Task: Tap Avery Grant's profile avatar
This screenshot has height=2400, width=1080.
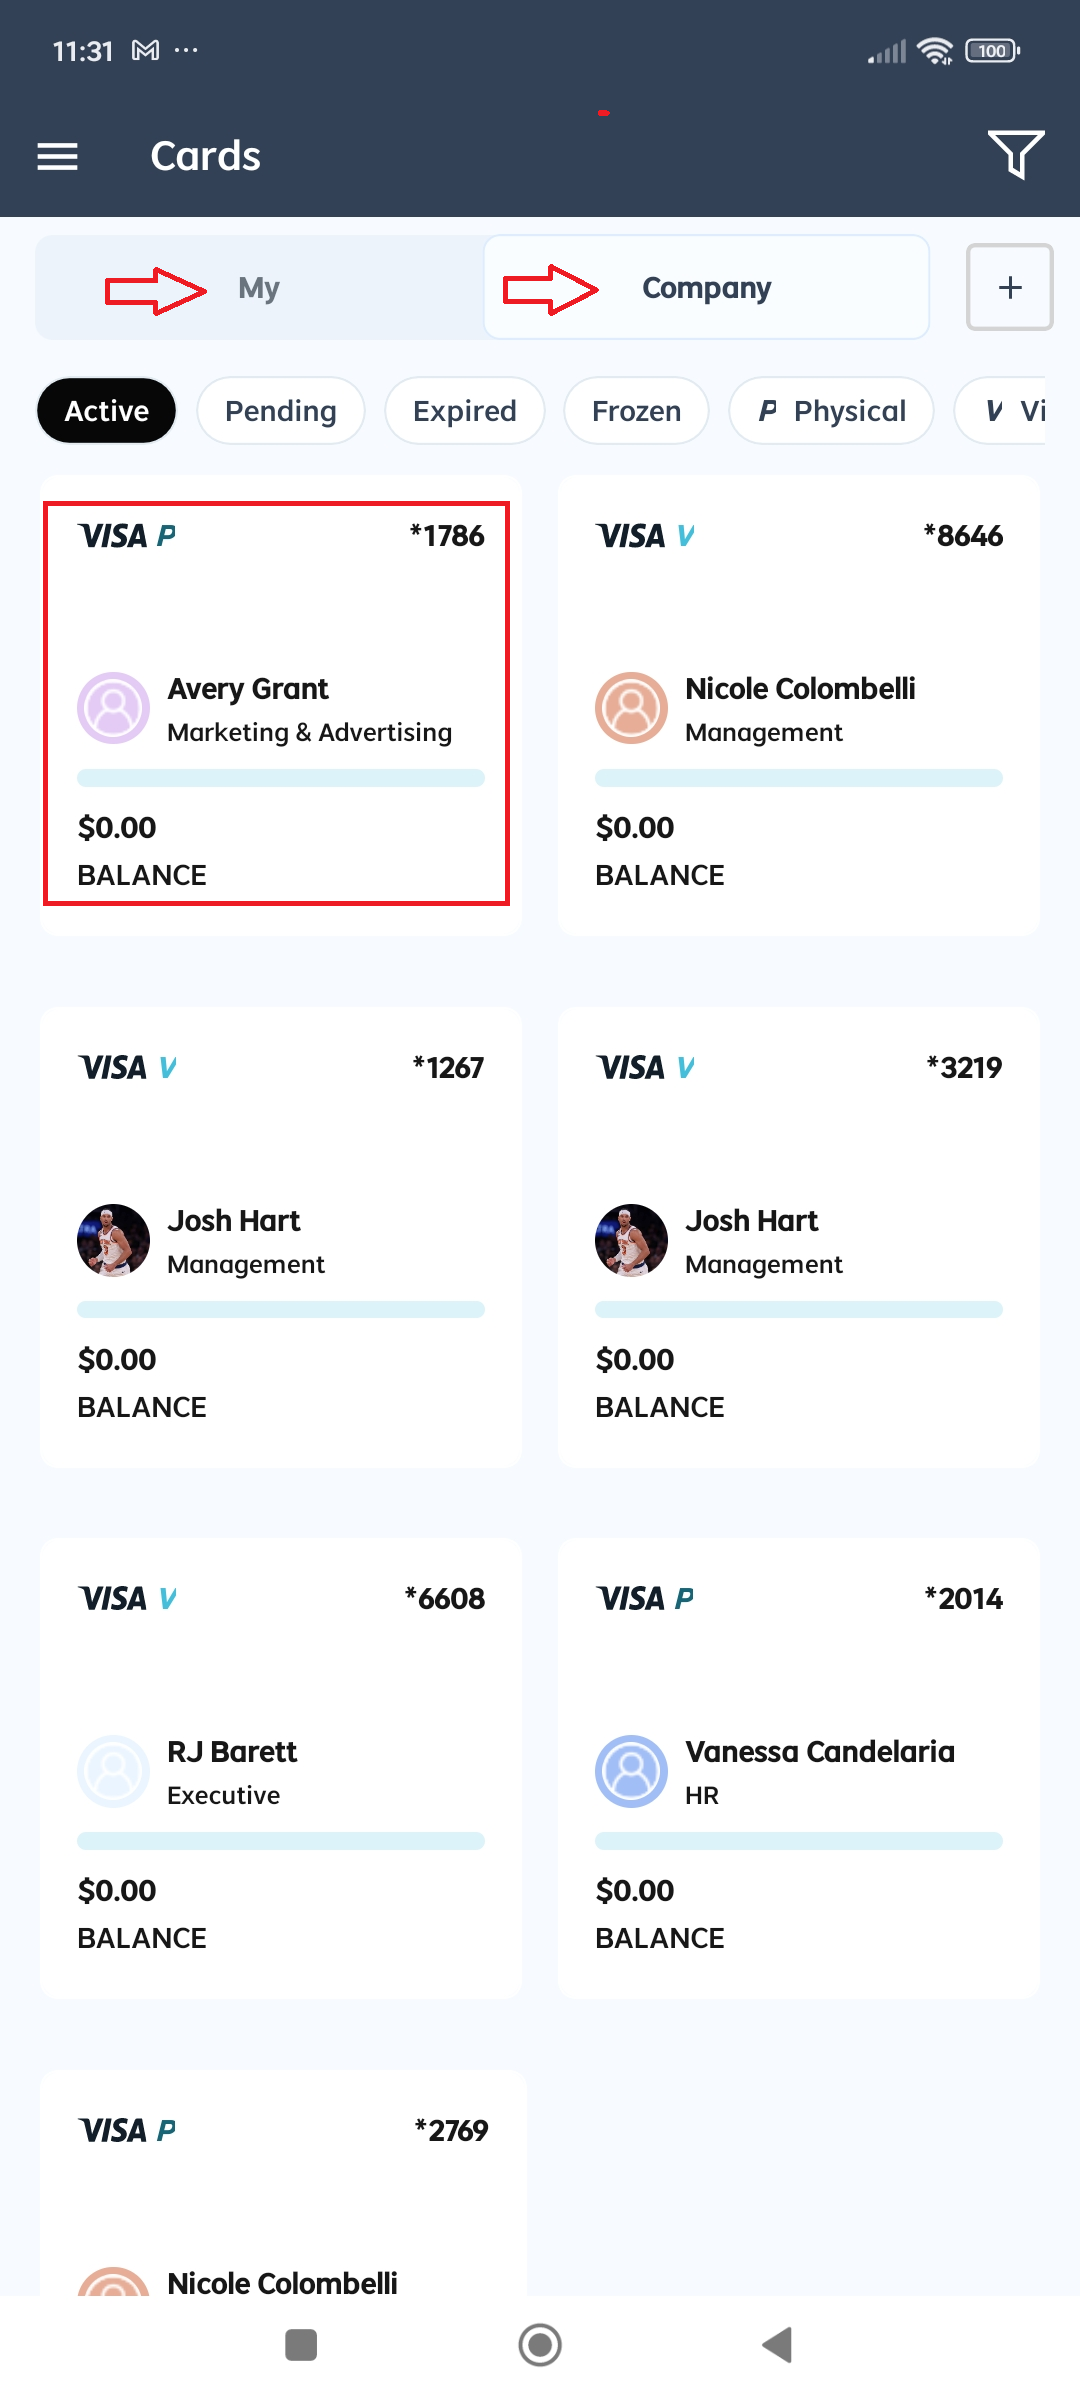Action: 113,708
